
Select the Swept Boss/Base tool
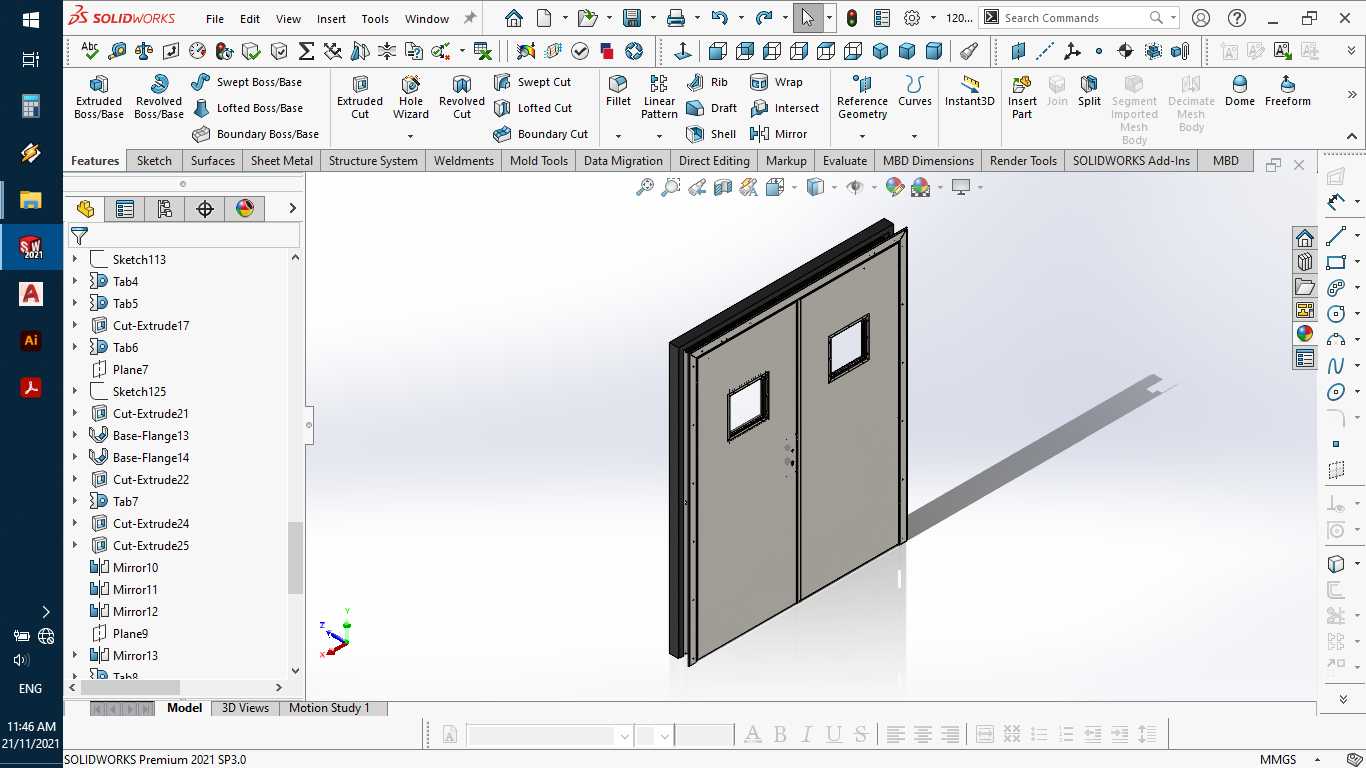[x=246, y=82]
